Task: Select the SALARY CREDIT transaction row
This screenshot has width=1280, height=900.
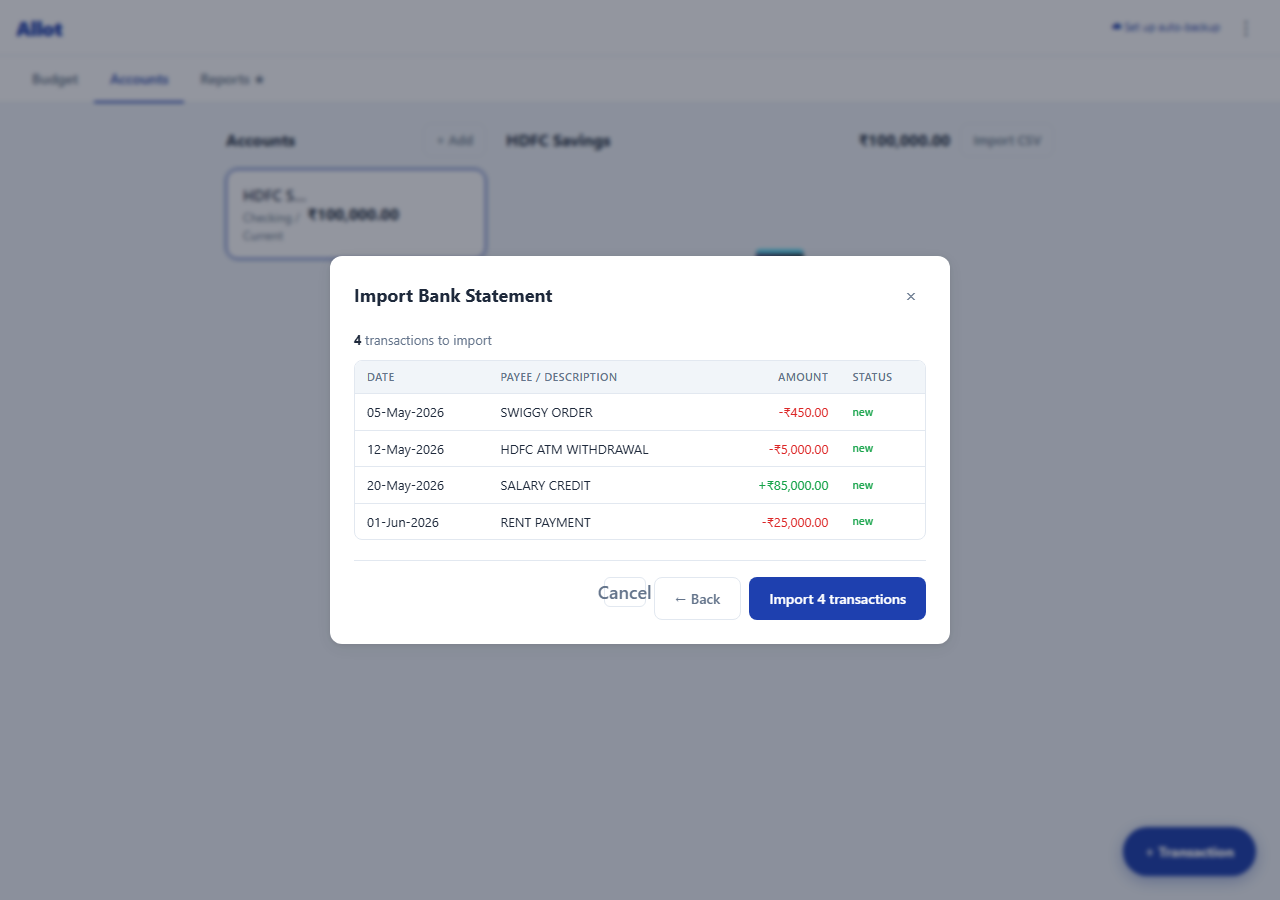Action: [640, 485]
